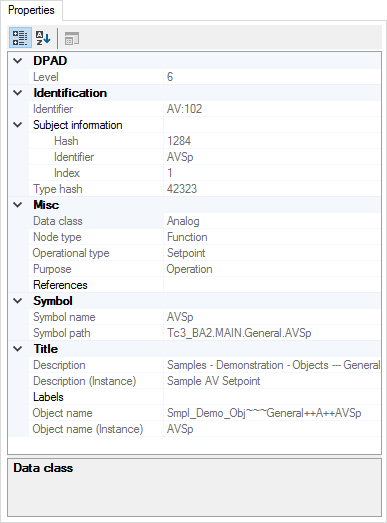Click Object name (Instance) value AVSp
This screenshot has height=523, width=387.
pyautogui.click(x=180, y=429)
